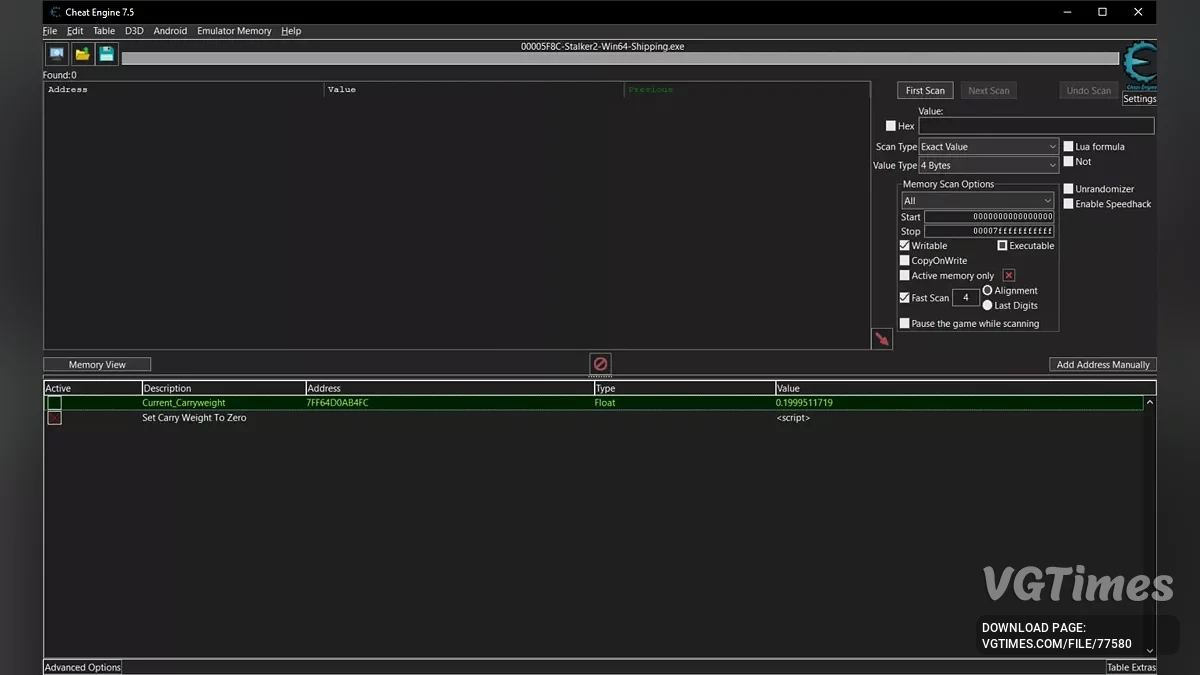Click the First Scan button

pos(925,91)
